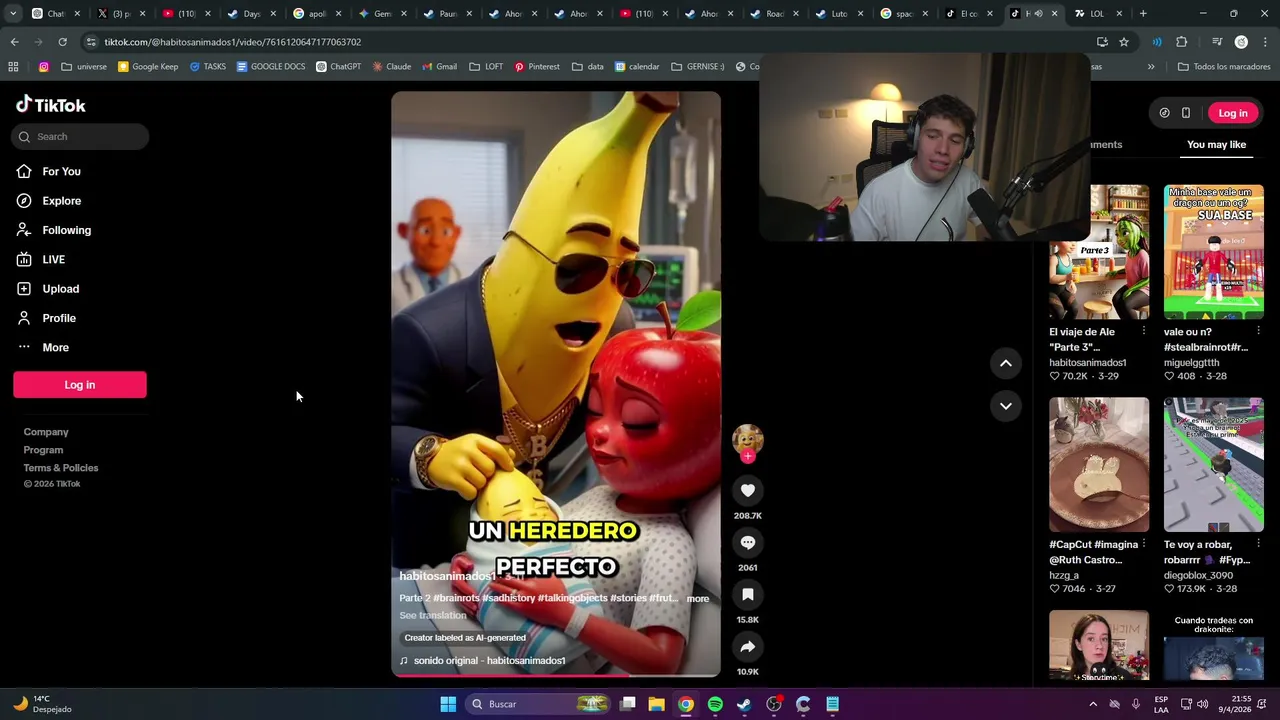Click red Log in button in sidebar

tap(80, 385)
